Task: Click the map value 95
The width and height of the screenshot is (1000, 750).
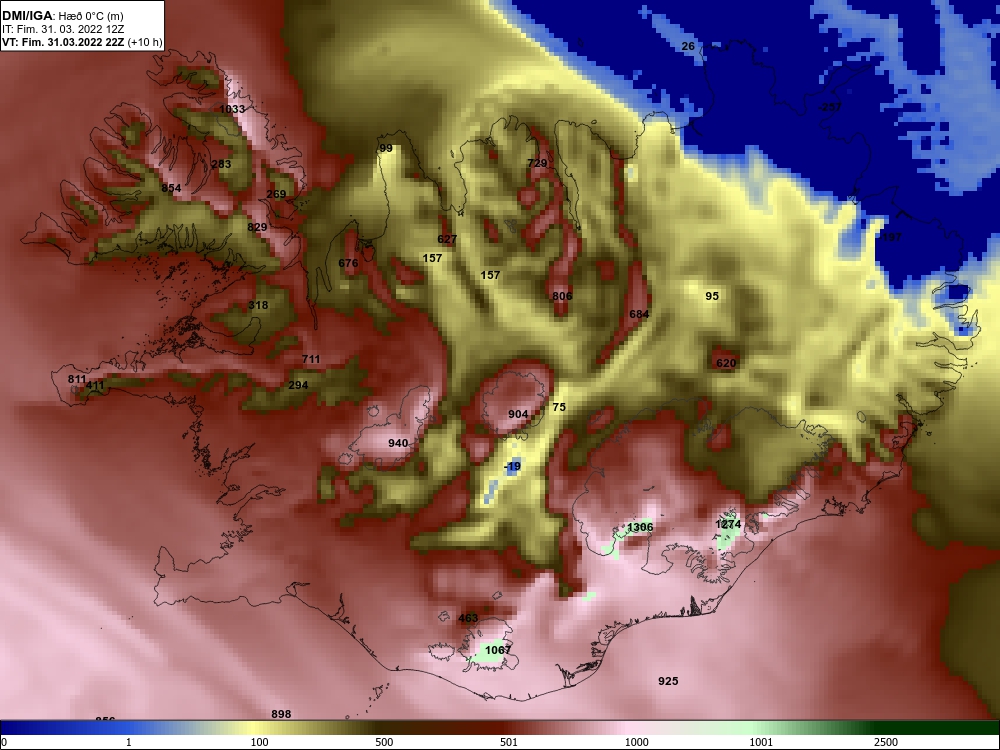Action: (x=712, y=297)
